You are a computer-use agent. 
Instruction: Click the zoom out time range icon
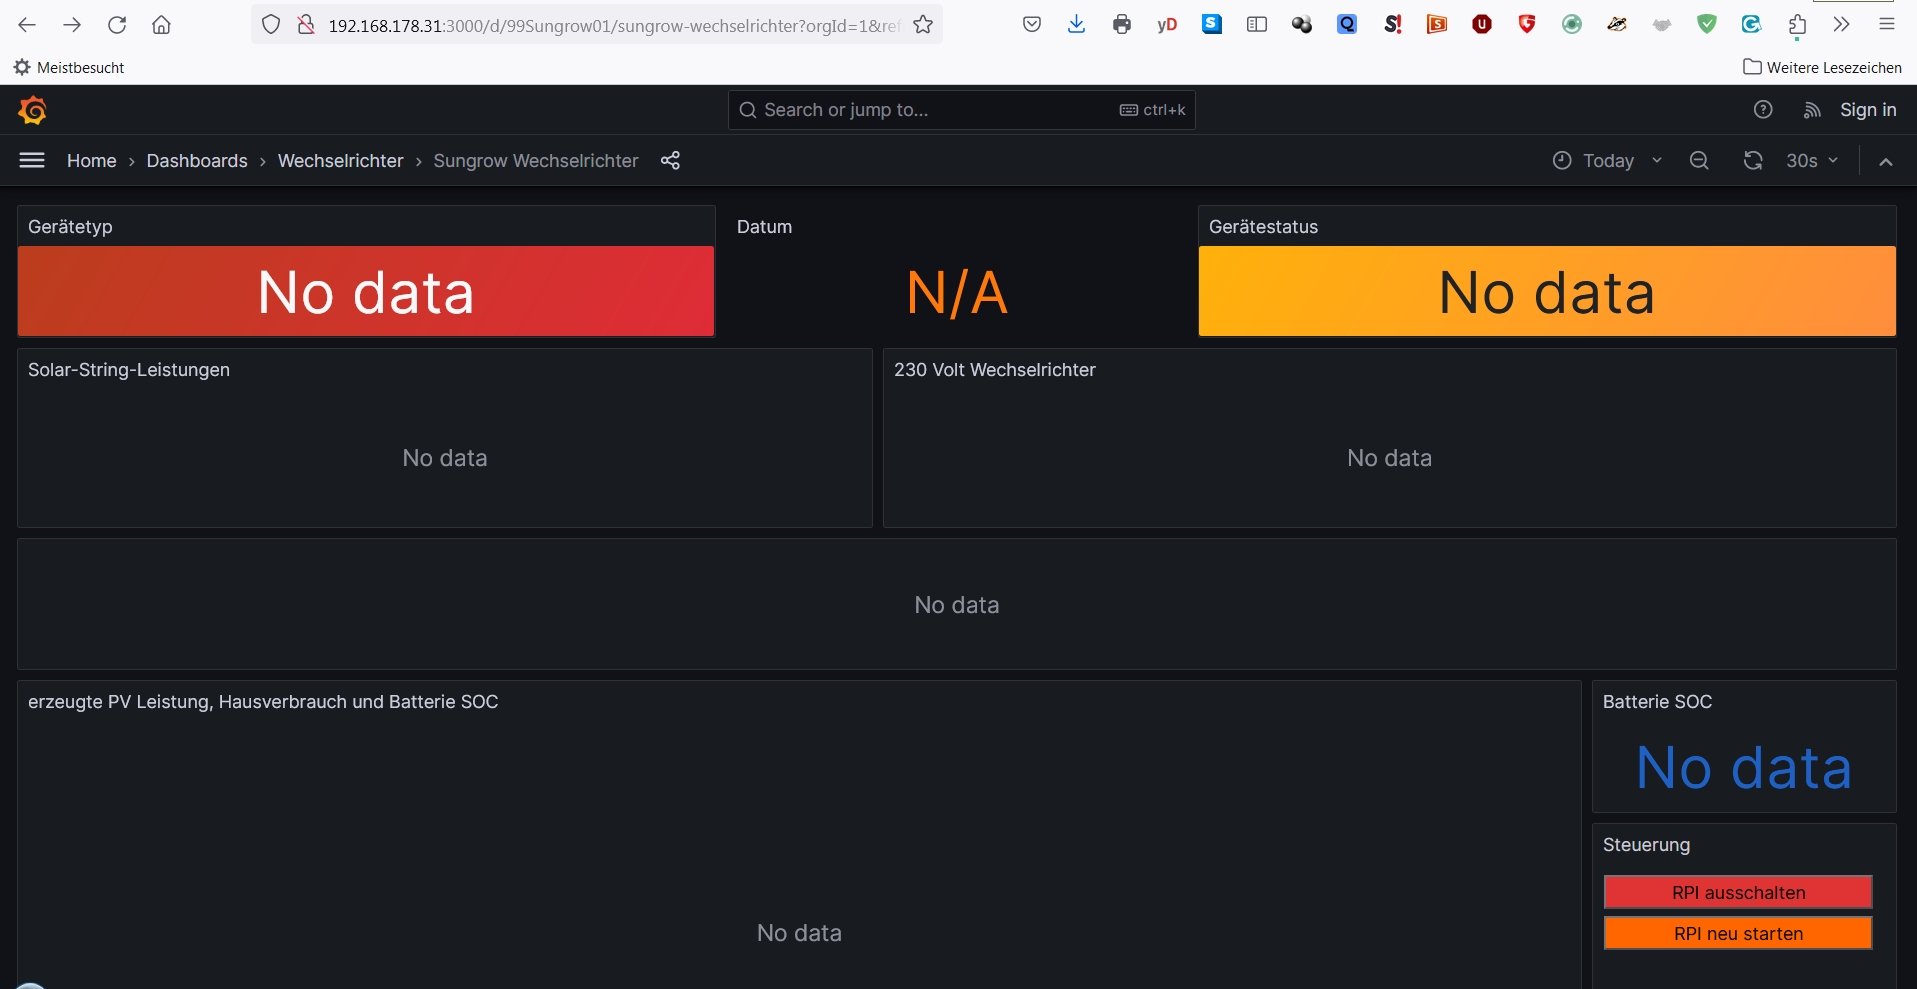pos(1698,161)
